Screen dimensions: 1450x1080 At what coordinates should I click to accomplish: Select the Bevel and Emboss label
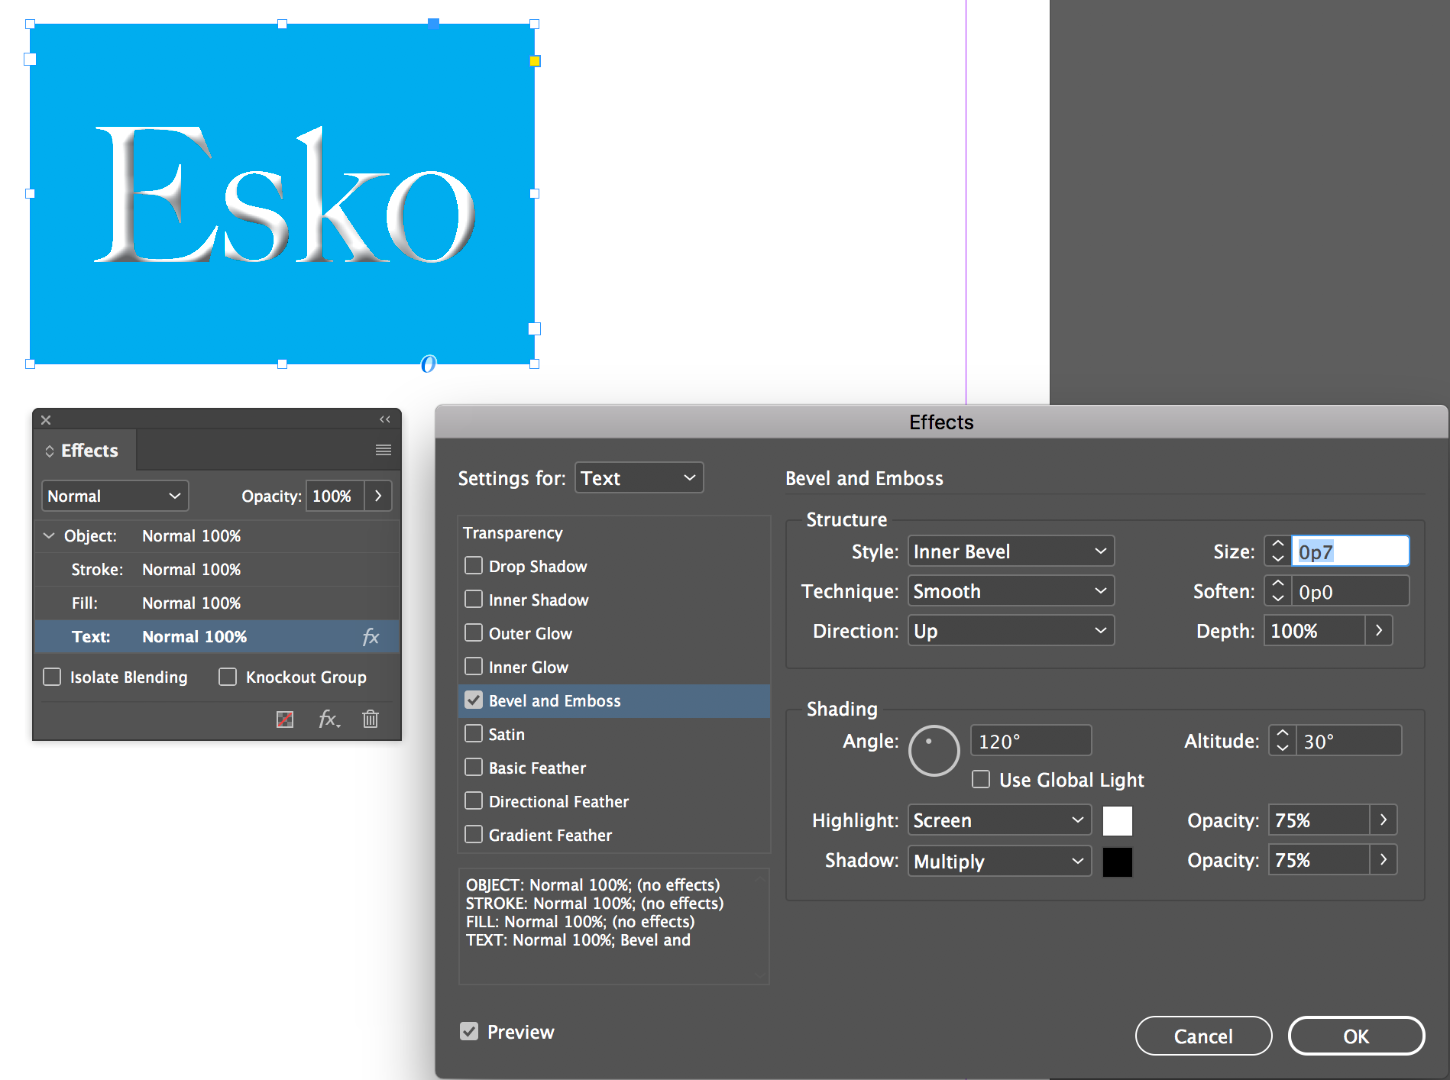coord(555,701)
